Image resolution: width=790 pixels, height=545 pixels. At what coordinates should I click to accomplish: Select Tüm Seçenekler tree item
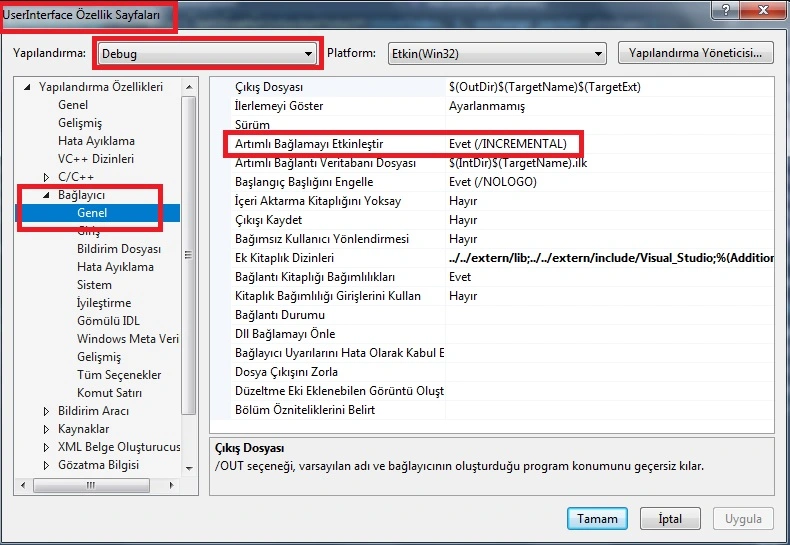pyautogui.click(x=118, y=375)
